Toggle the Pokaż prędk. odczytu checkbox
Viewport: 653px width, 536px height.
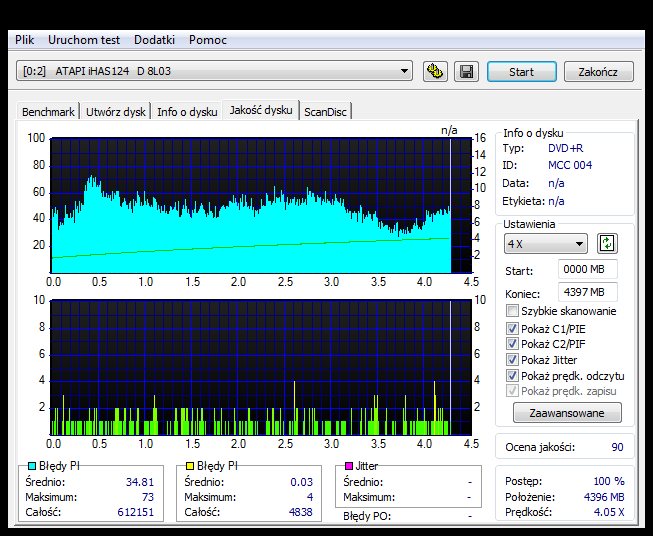pyautogui.click(x=512, y=375)
